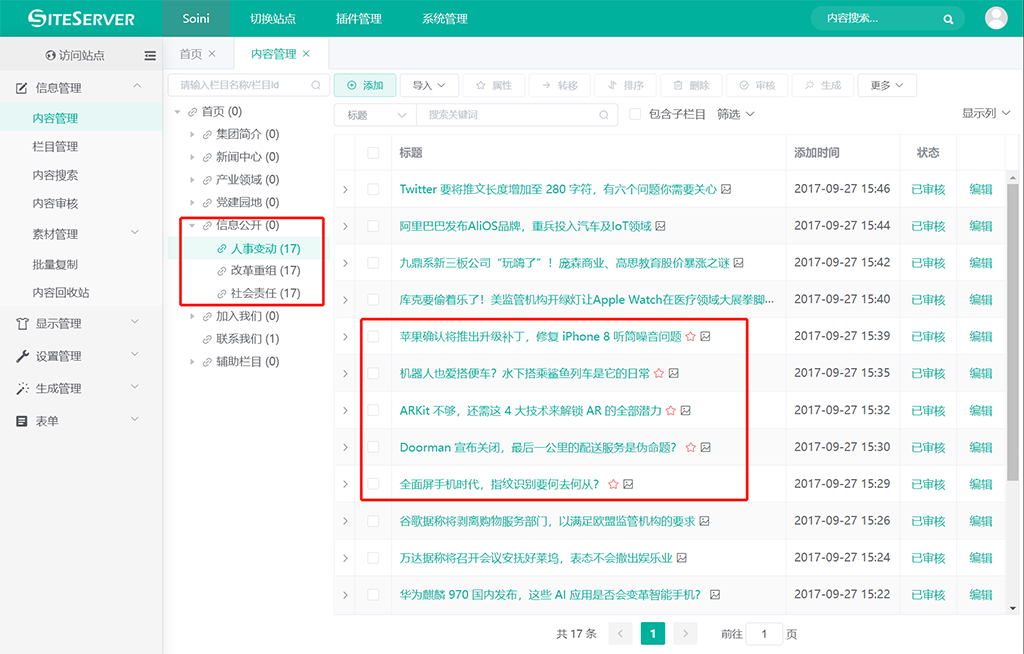Close the 内容管理 tab
1024x654 pixels.
click(x=306, y=54)
